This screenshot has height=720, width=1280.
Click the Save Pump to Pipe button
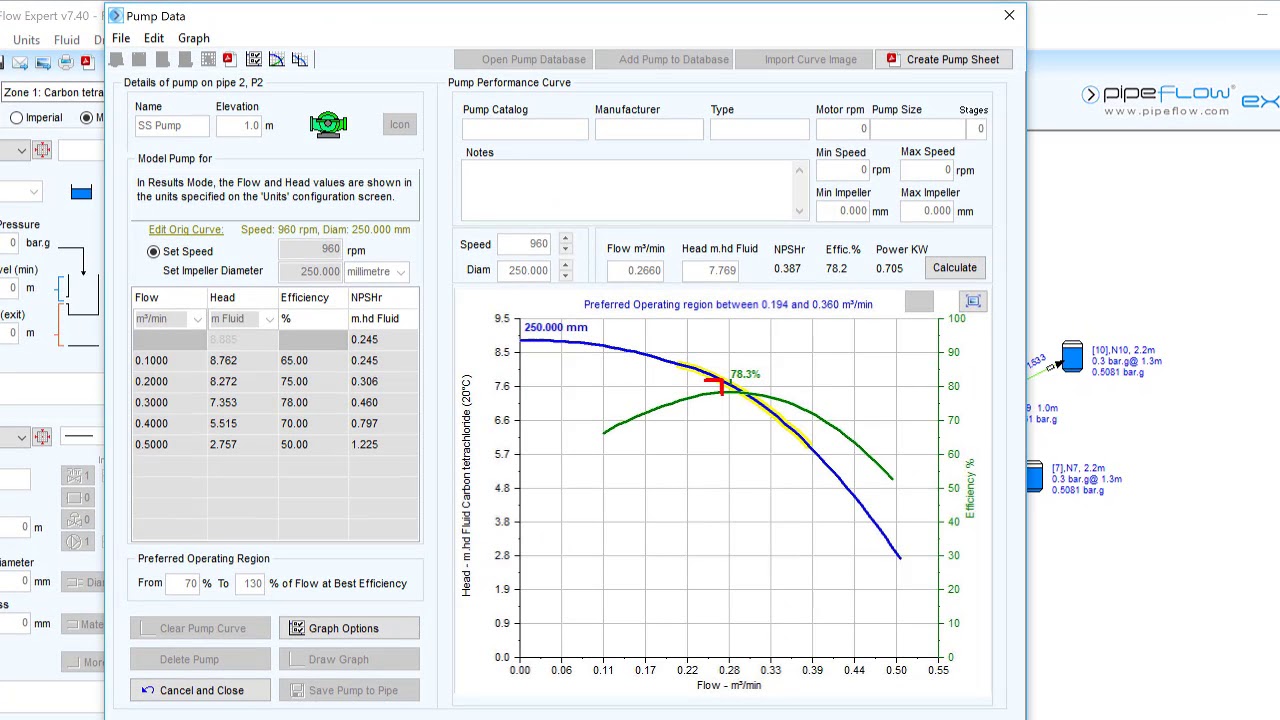pyautogui.click(x=349, y=690)
